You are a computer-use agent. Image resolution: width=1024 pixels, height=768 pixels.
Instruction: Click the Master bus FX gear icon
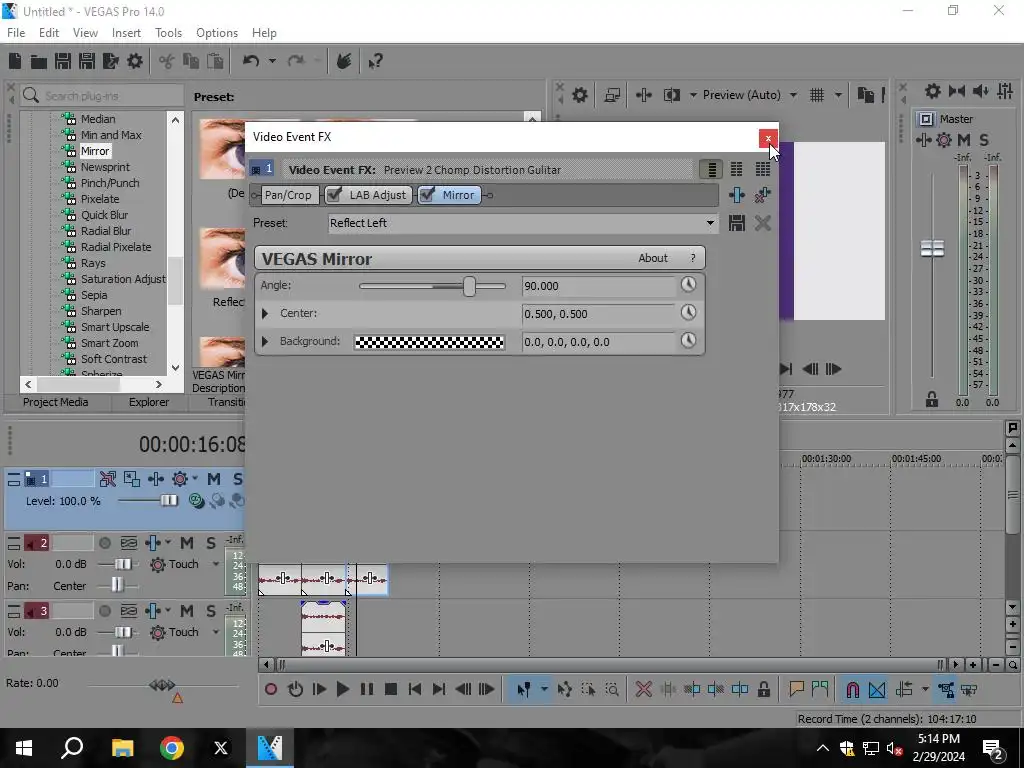pos(944,140)
